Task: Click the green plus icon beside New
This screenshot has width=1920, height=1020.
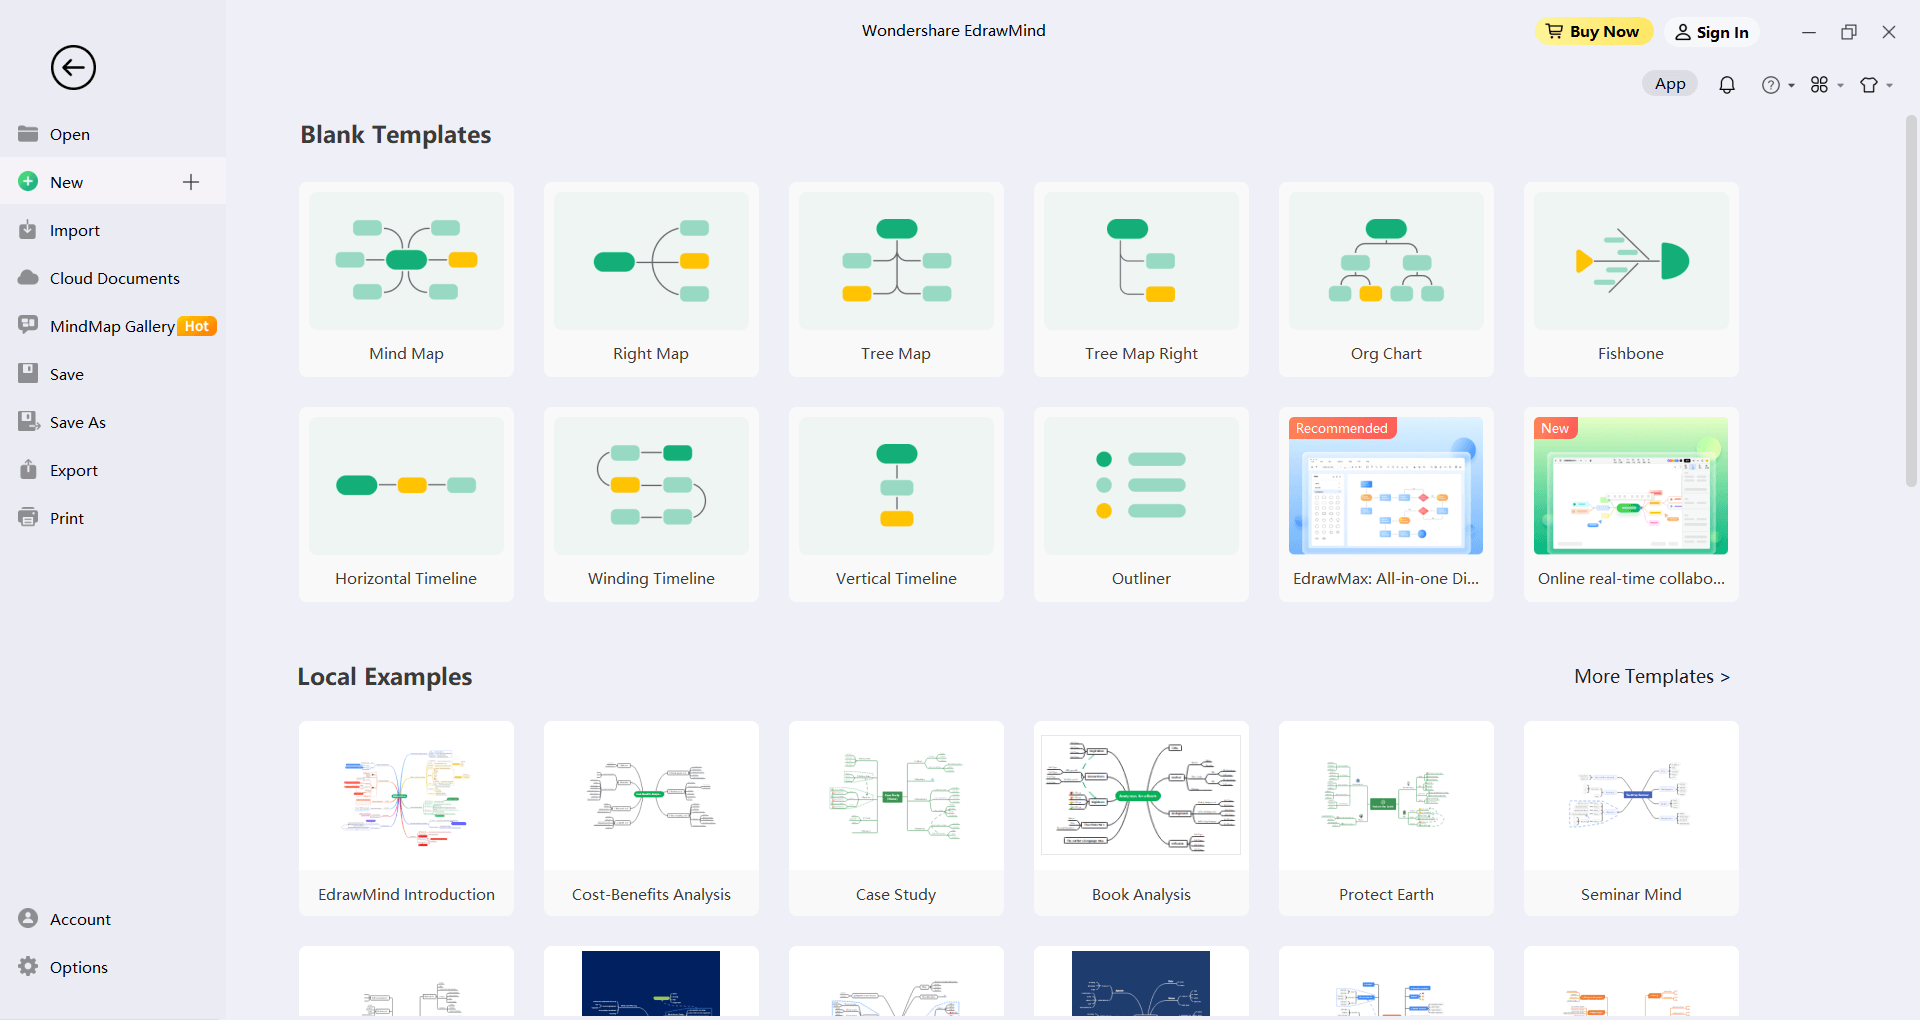Action: [x=28, y=182]
